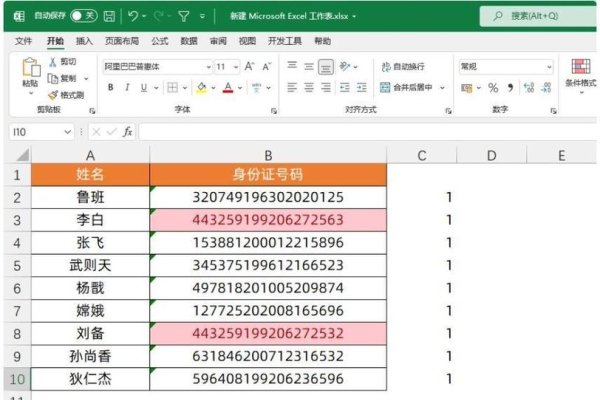Image resolution: width=600 pixels, height=400 pixels.
Task: Click the comma style icon
Action: pos(510,88)
